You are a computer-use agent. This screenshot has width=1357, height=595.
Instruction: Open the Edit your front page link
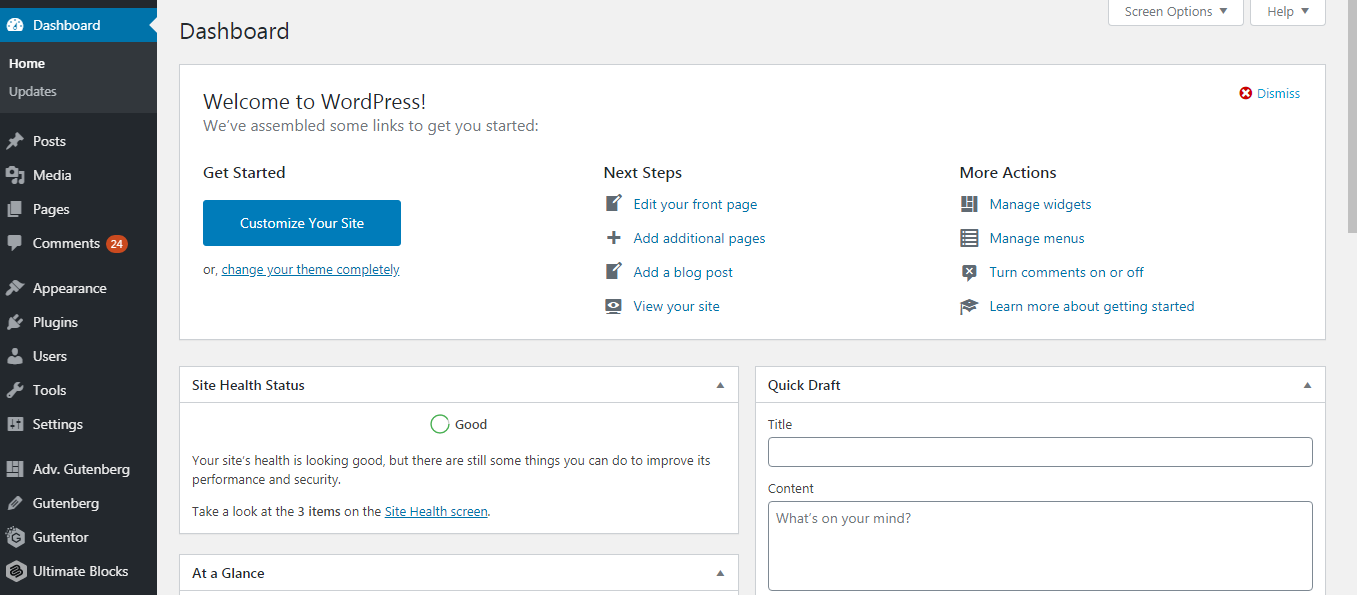click(x=695, y=204)
